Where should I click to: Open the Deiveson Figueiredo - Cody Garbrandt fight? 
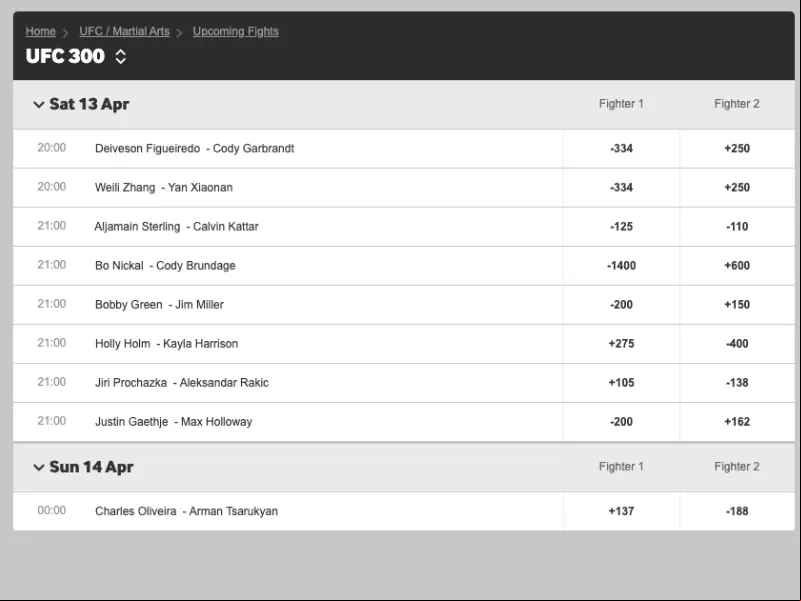(x=194, y=149)
